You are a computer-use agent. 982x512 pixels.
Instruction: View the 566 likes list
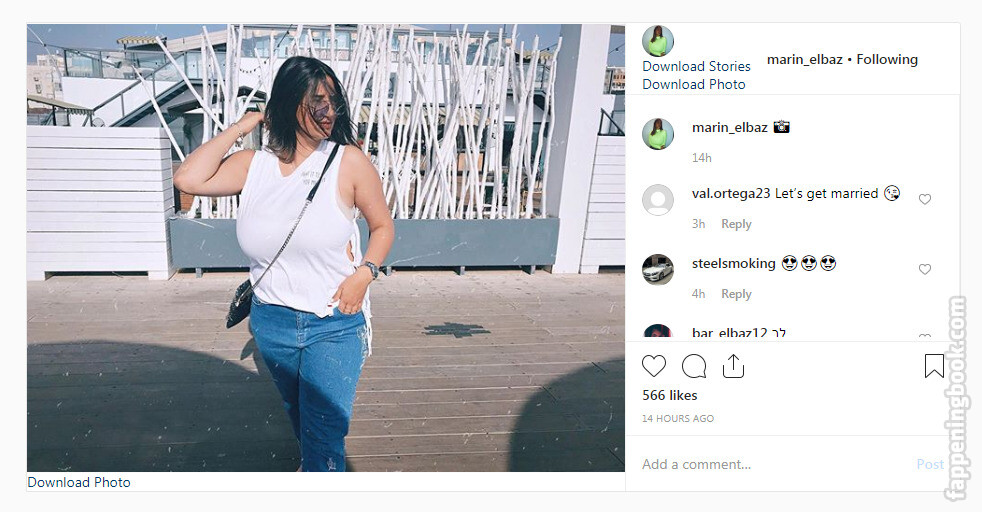tap(669, 396)
